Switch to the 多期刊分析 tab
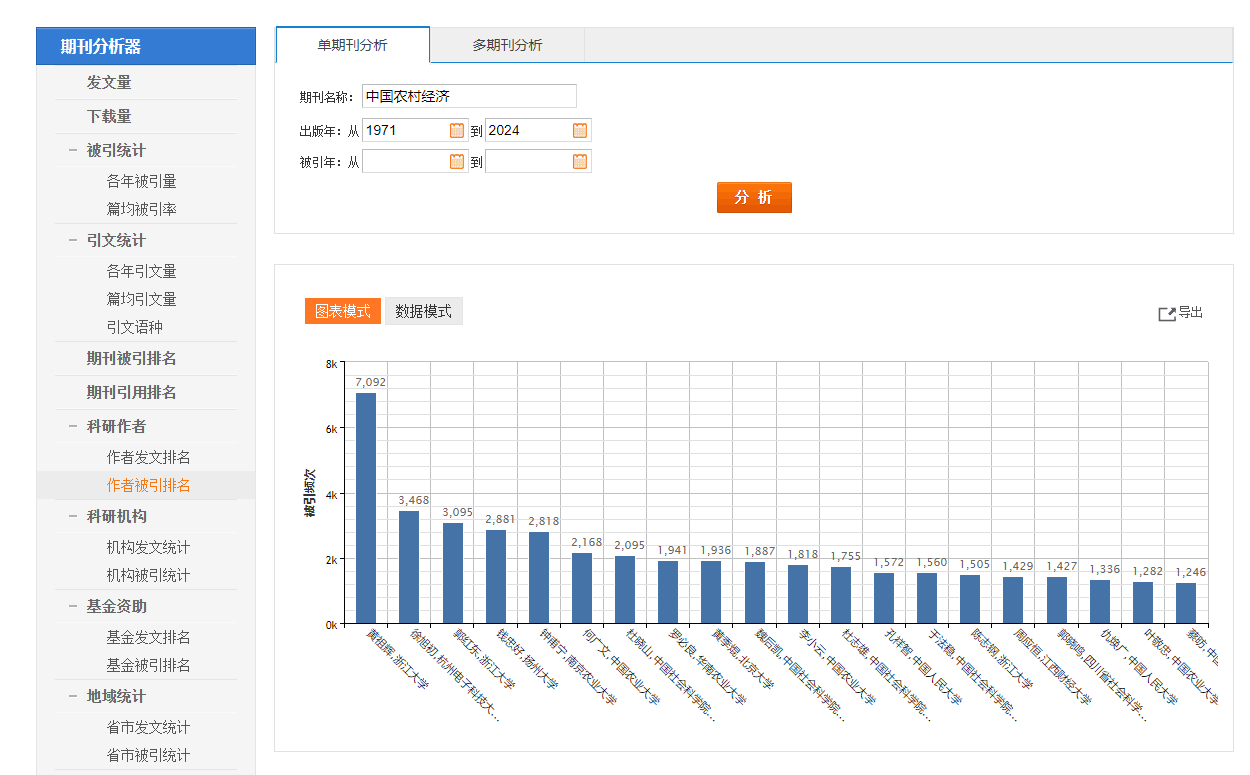This screenshot has width=1250, height=775. pos(507,45)
